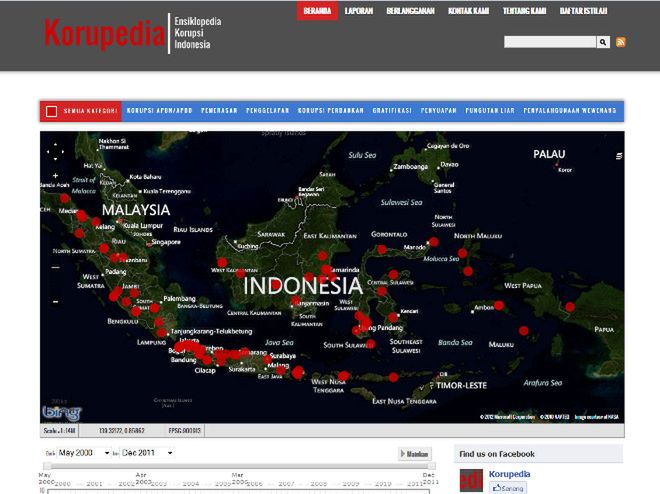Click the red marker near Kendari
Viewport: 660px width, 494px height.
[x=393, y=317]
